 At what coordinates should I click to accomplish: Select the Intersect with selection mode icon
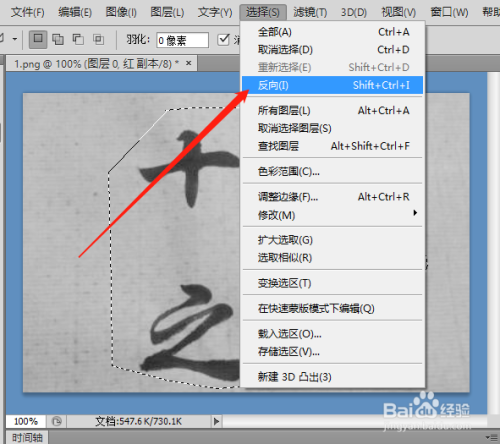click(99, 40)
